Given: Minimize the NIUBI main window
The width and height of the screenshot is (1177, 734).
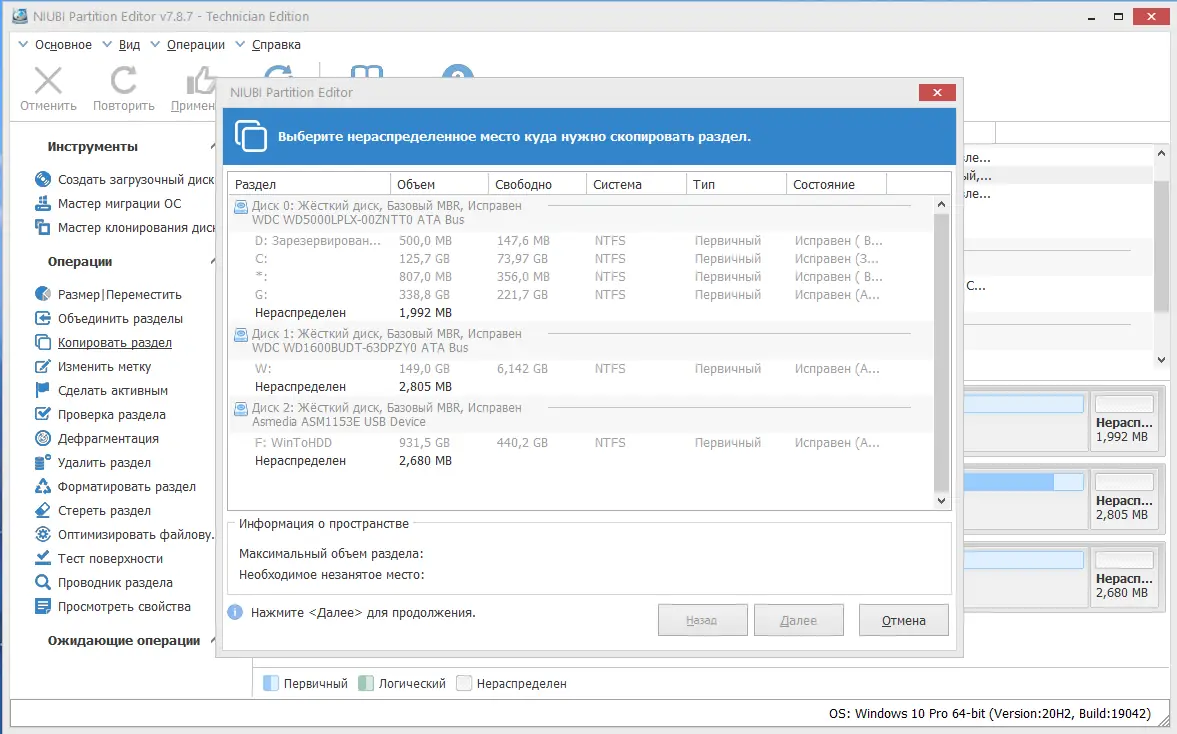Looking at the screenshot, I should tap(1091, 17).
